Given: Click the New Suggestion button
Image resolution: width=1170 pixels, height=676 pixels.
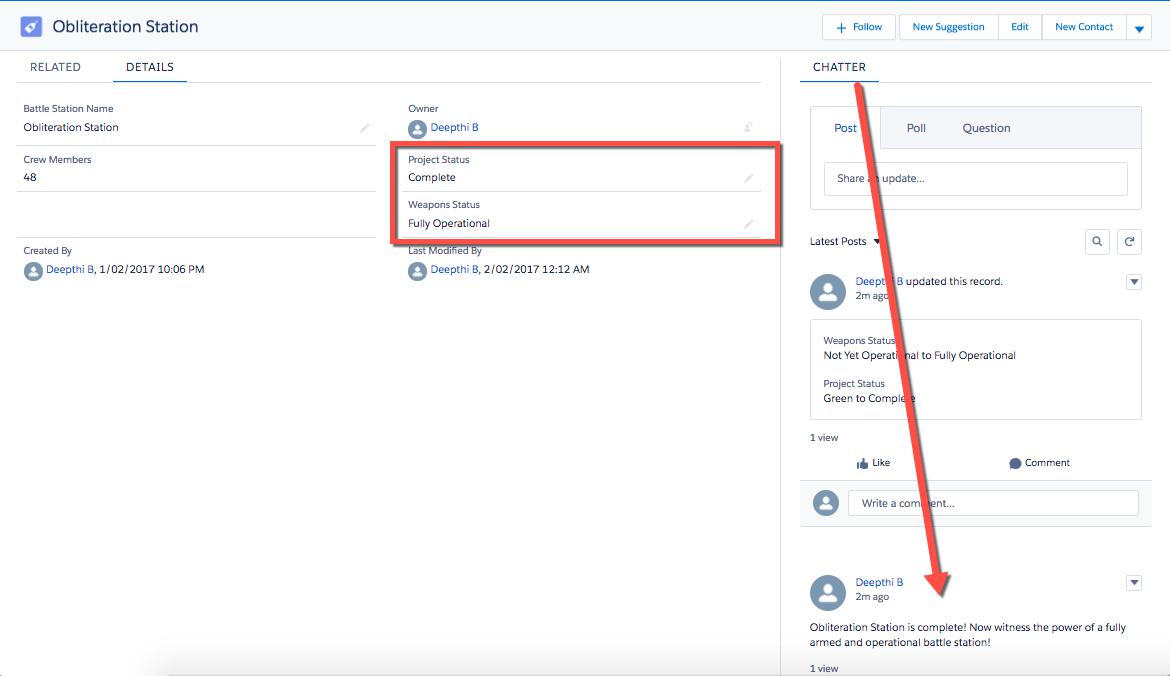Looking at the screenshot, I should click(948, 28).
